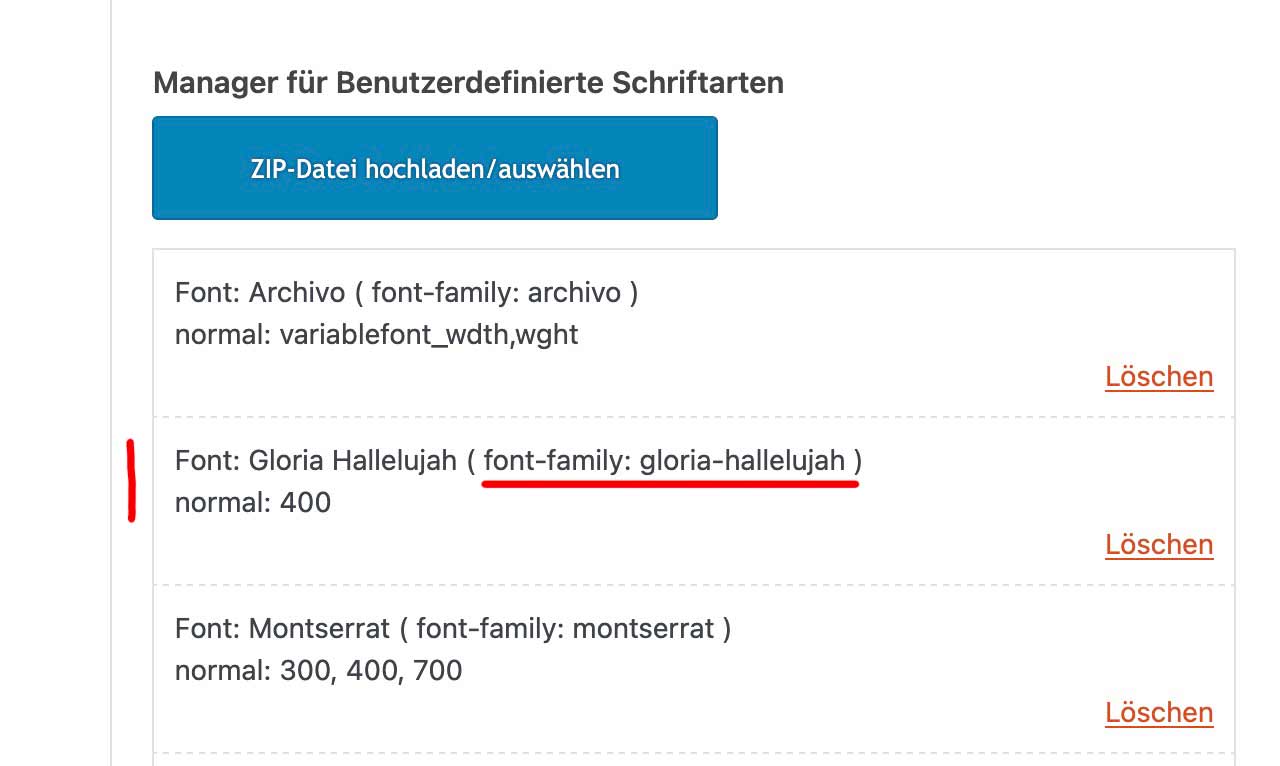1280x766 pixels.
Task: Click the Manager für Benutzerdefinierte Schriftarten heading
Action: pyautogui.click(x=468, y=83)
